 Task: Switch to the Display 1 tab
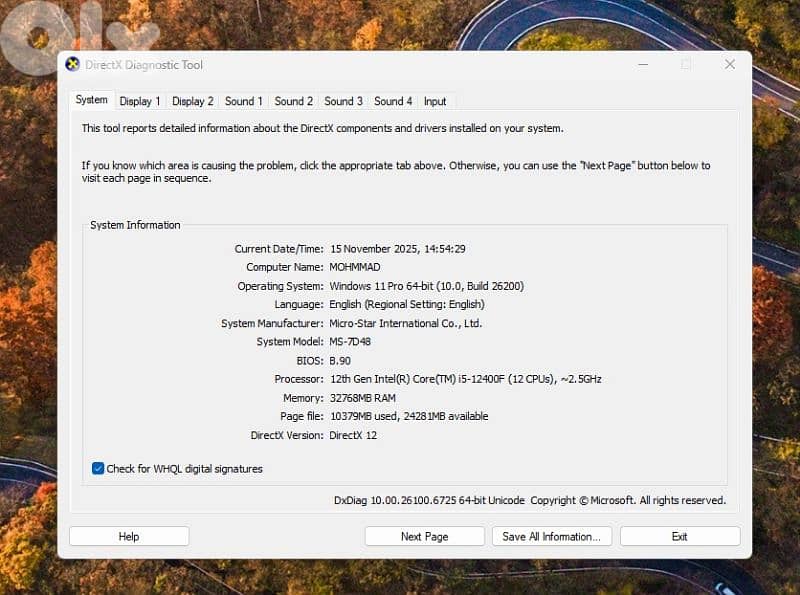(x=140, y=101)
